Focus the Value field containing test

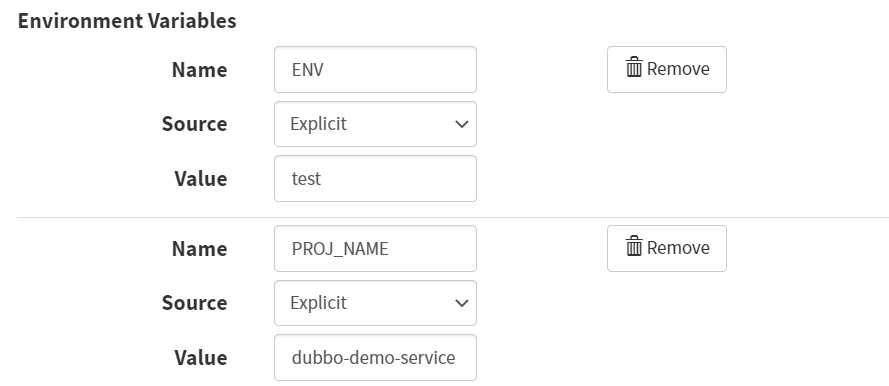[x=375, y=179]
